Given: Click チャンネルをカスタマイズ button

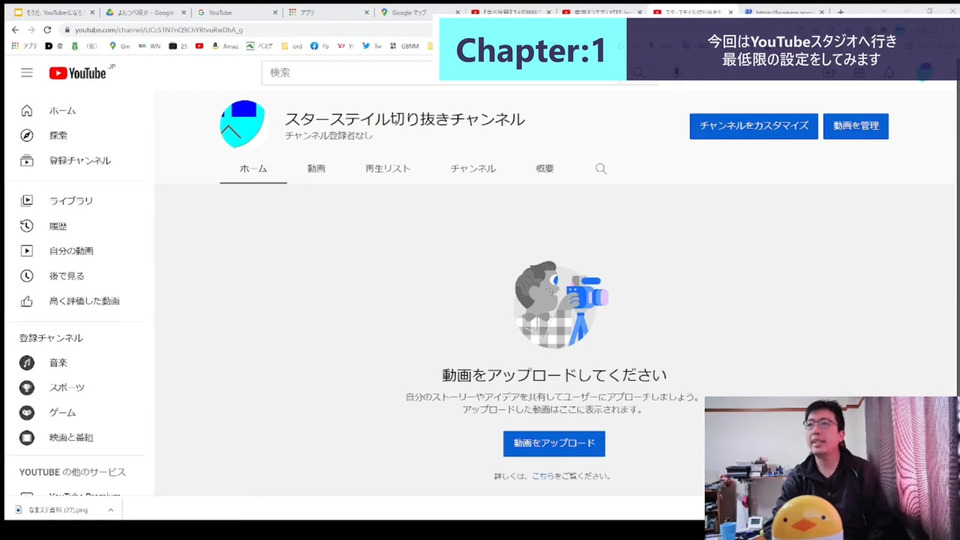Looking at the screenshot, I should (754, 126).
